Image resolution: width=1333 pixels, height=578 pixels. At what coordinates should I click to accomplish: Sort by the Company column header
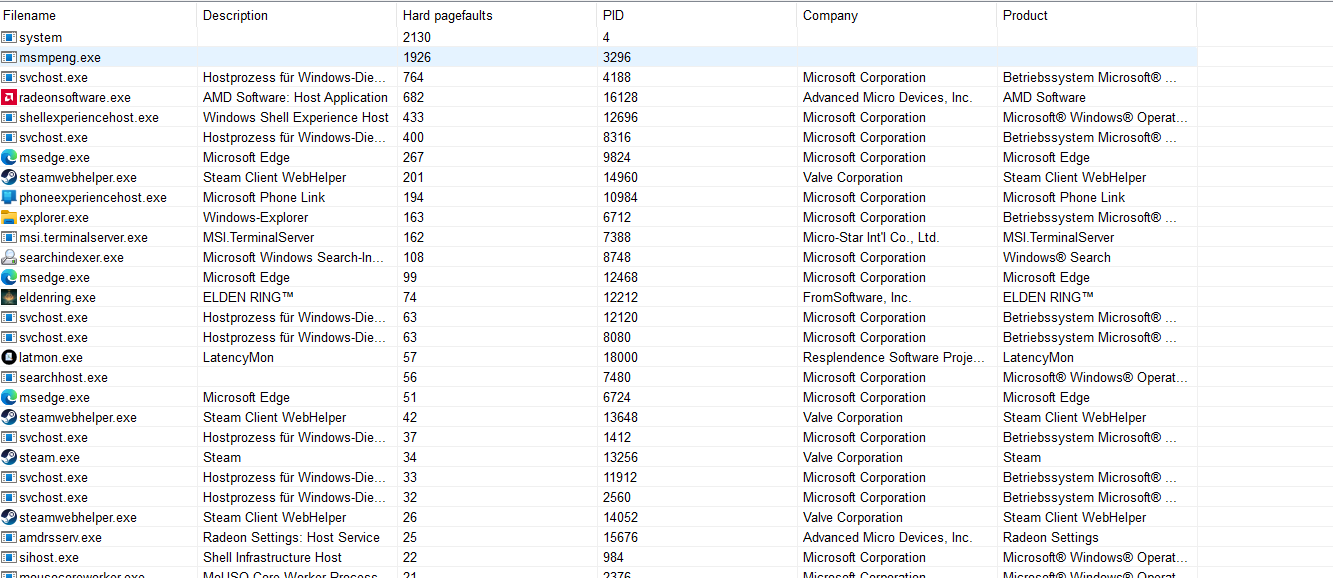[897, 15]
